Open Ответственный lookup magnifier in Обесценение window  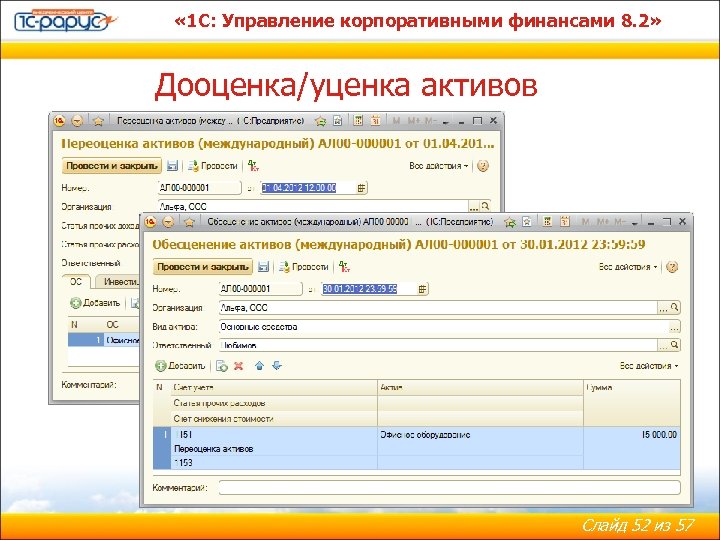click(x=675, y=345)
